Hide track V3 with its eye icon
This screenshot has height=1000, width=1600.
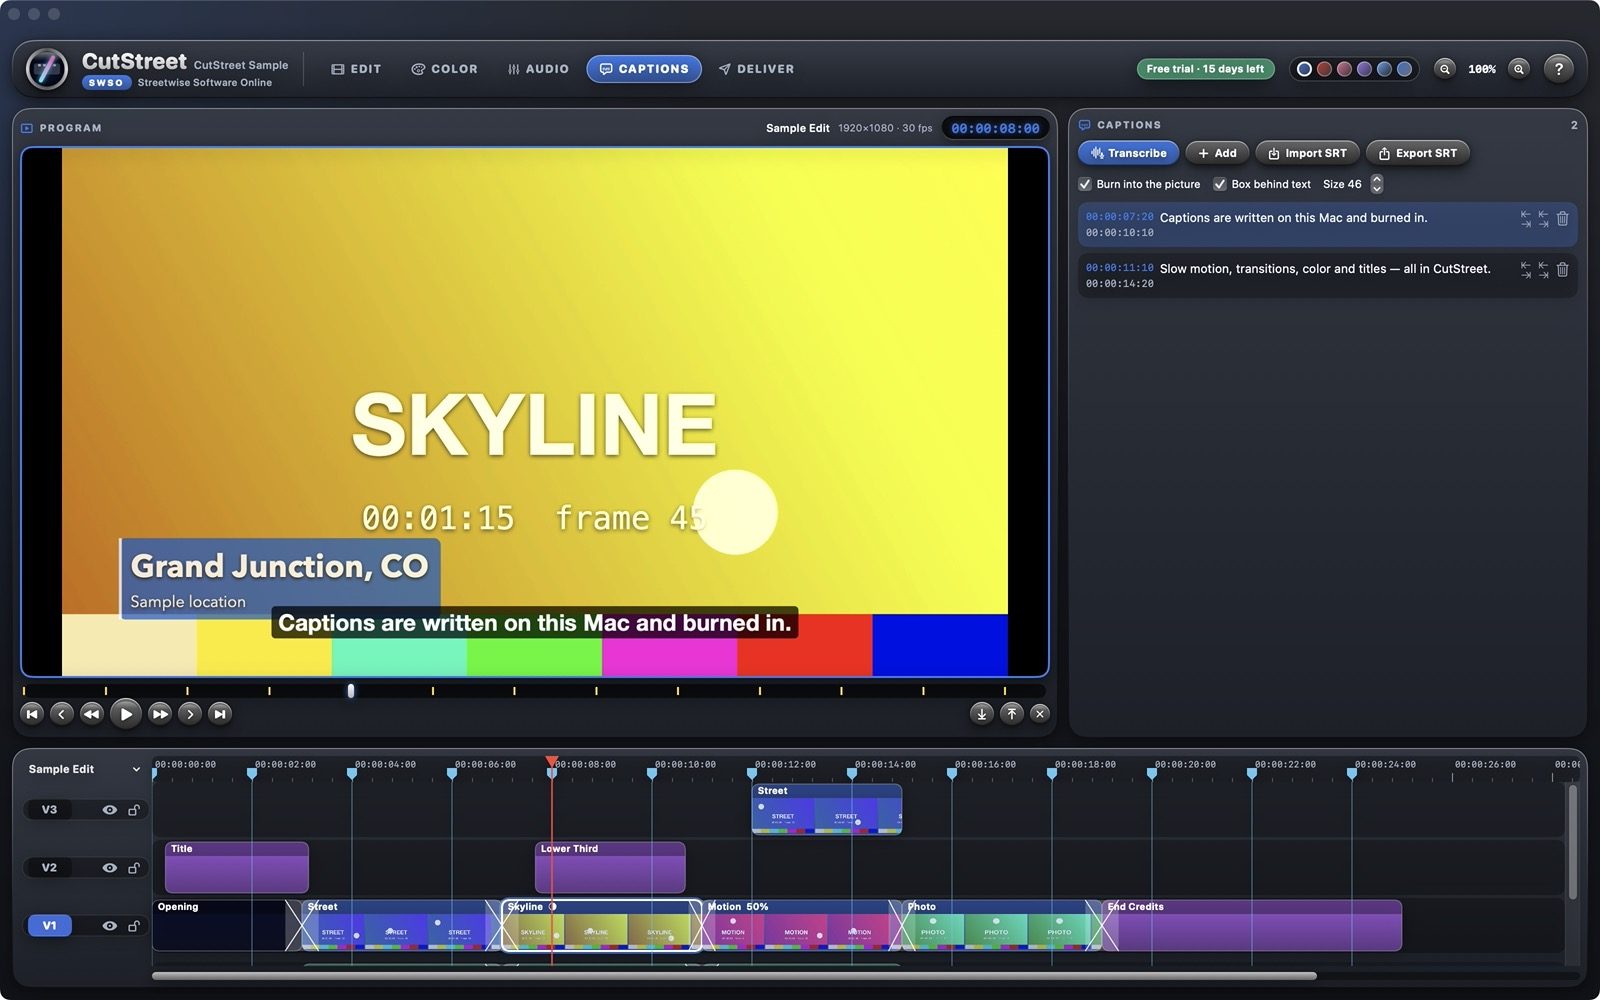pyautogui.click(x=110, y=810)
